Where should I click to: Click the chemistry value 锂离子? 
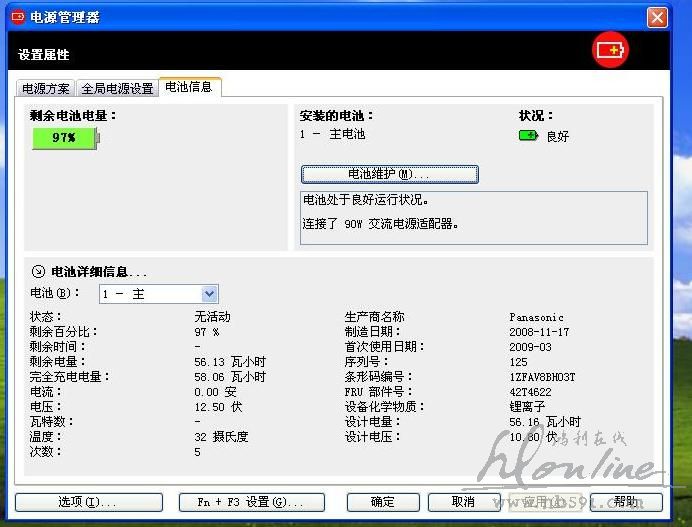527,407
